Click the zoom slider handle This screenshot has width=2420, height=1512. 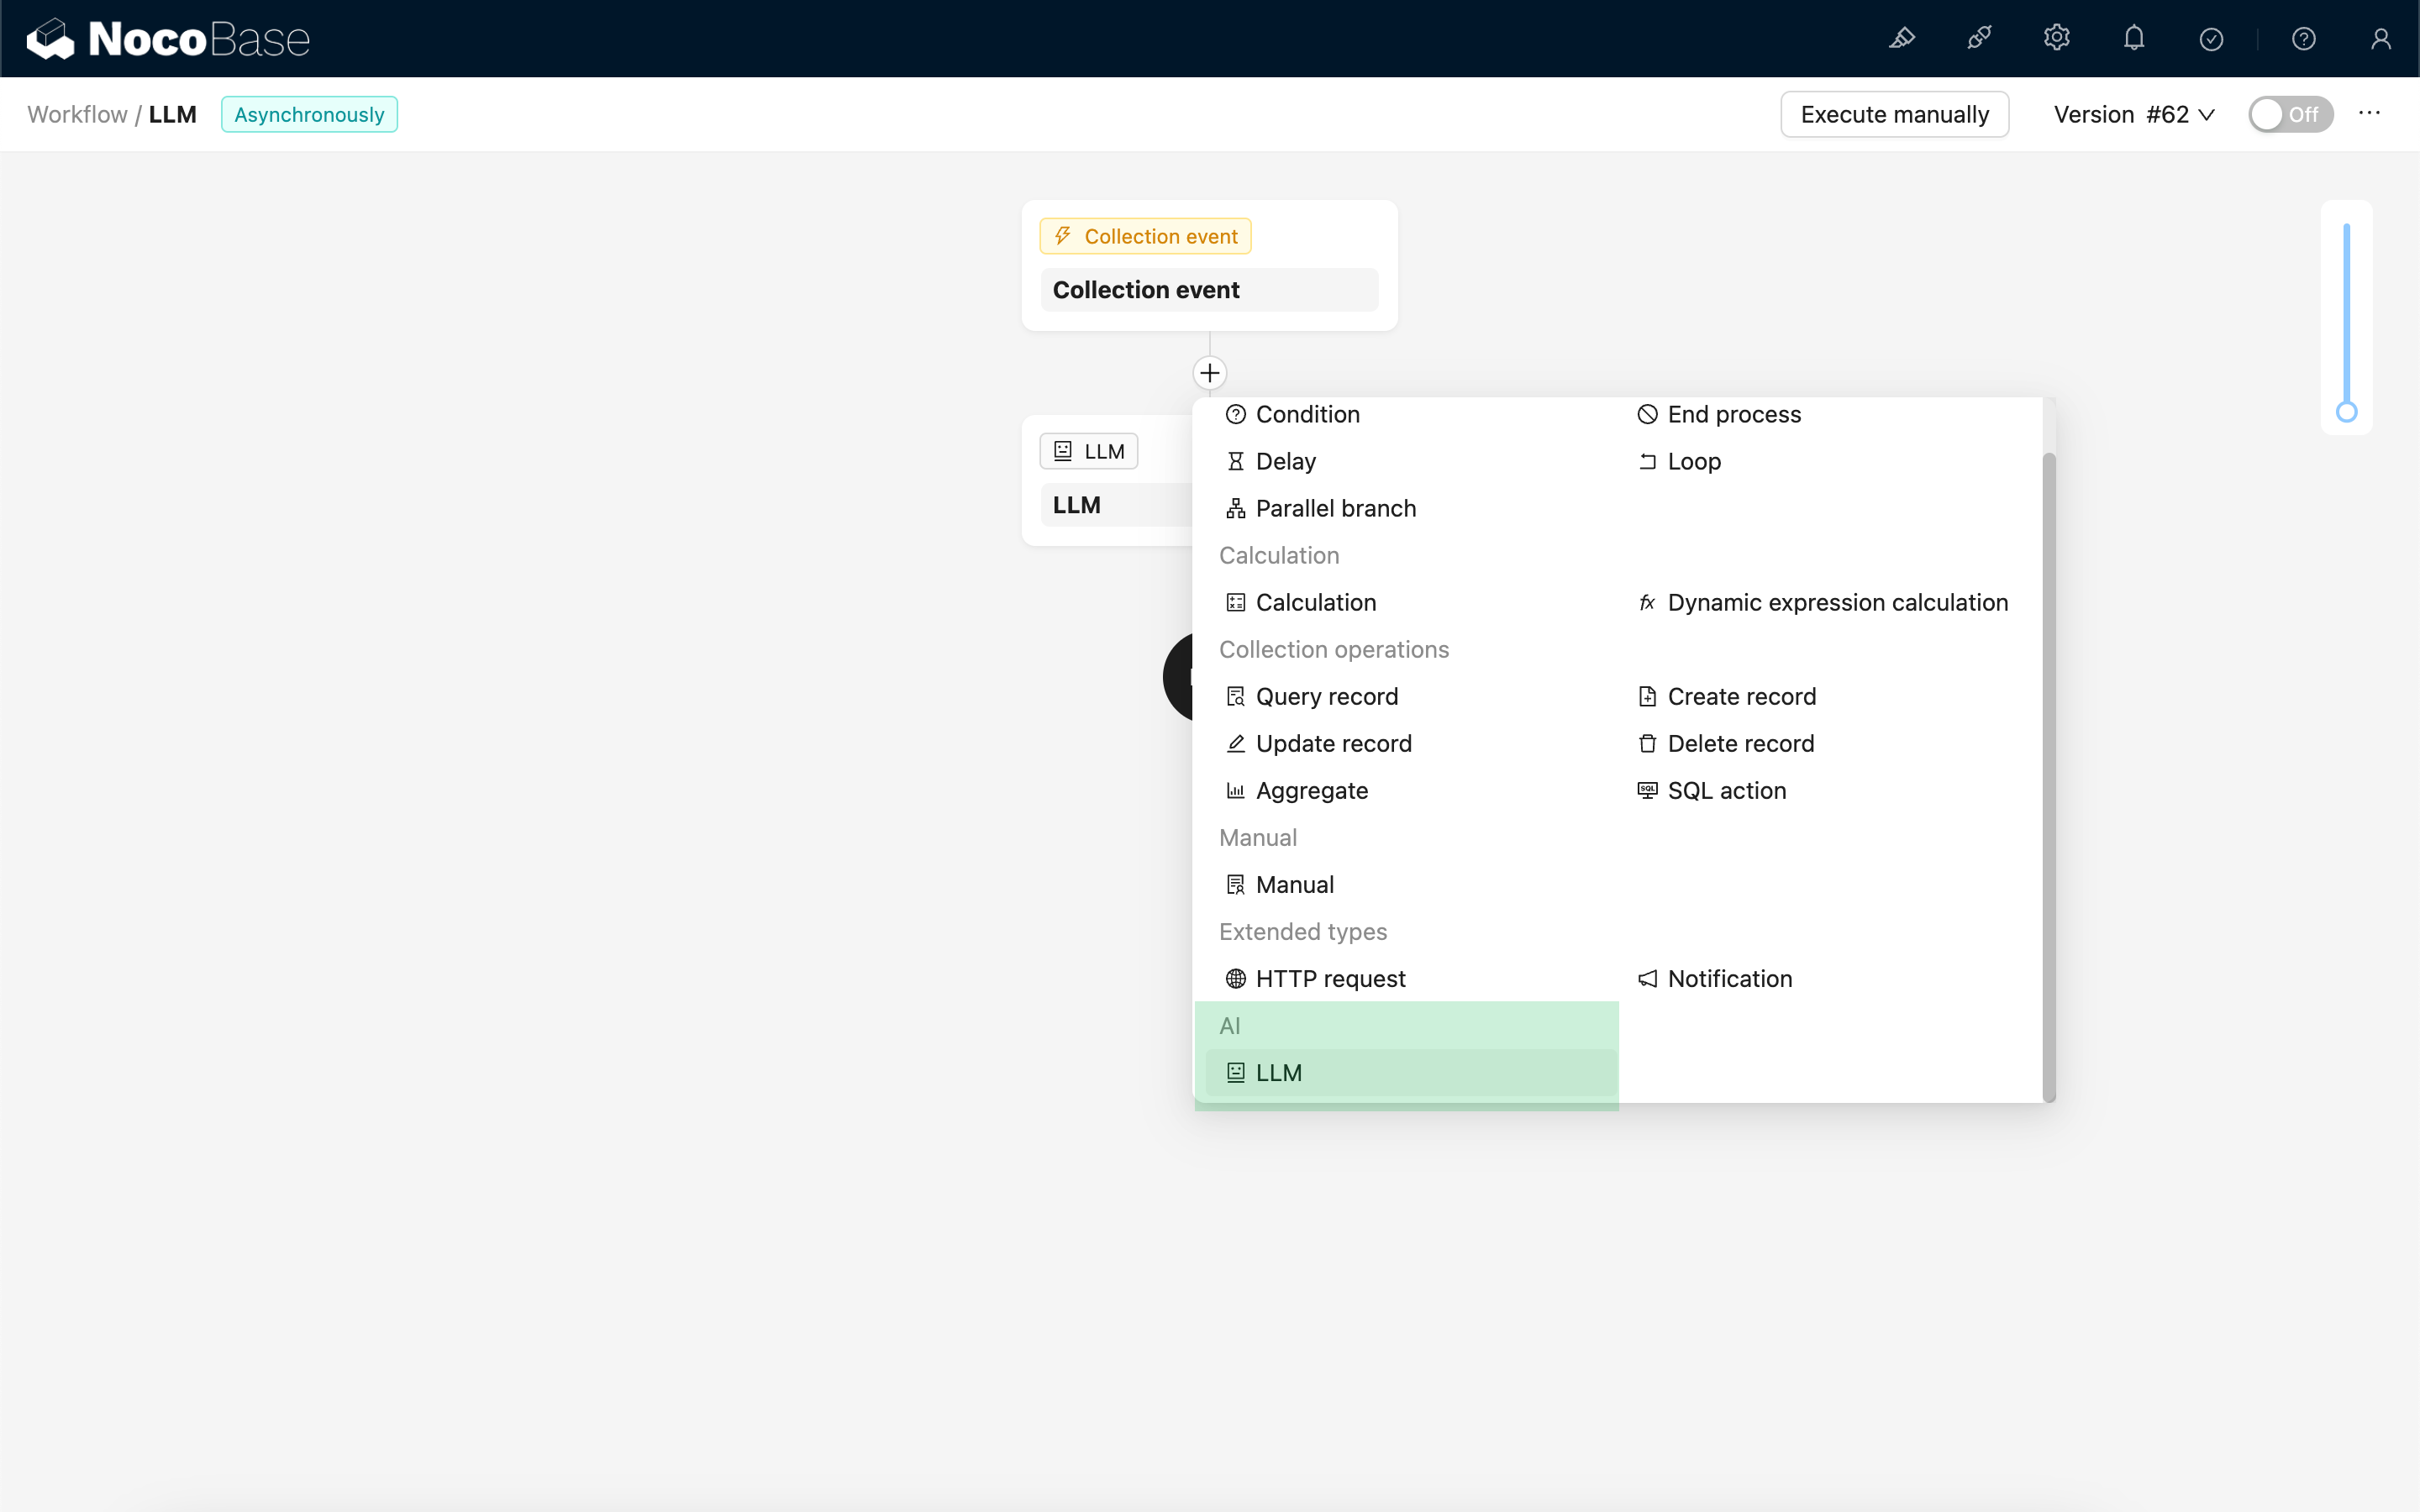pyautogui.click(x=2346, y=412)
